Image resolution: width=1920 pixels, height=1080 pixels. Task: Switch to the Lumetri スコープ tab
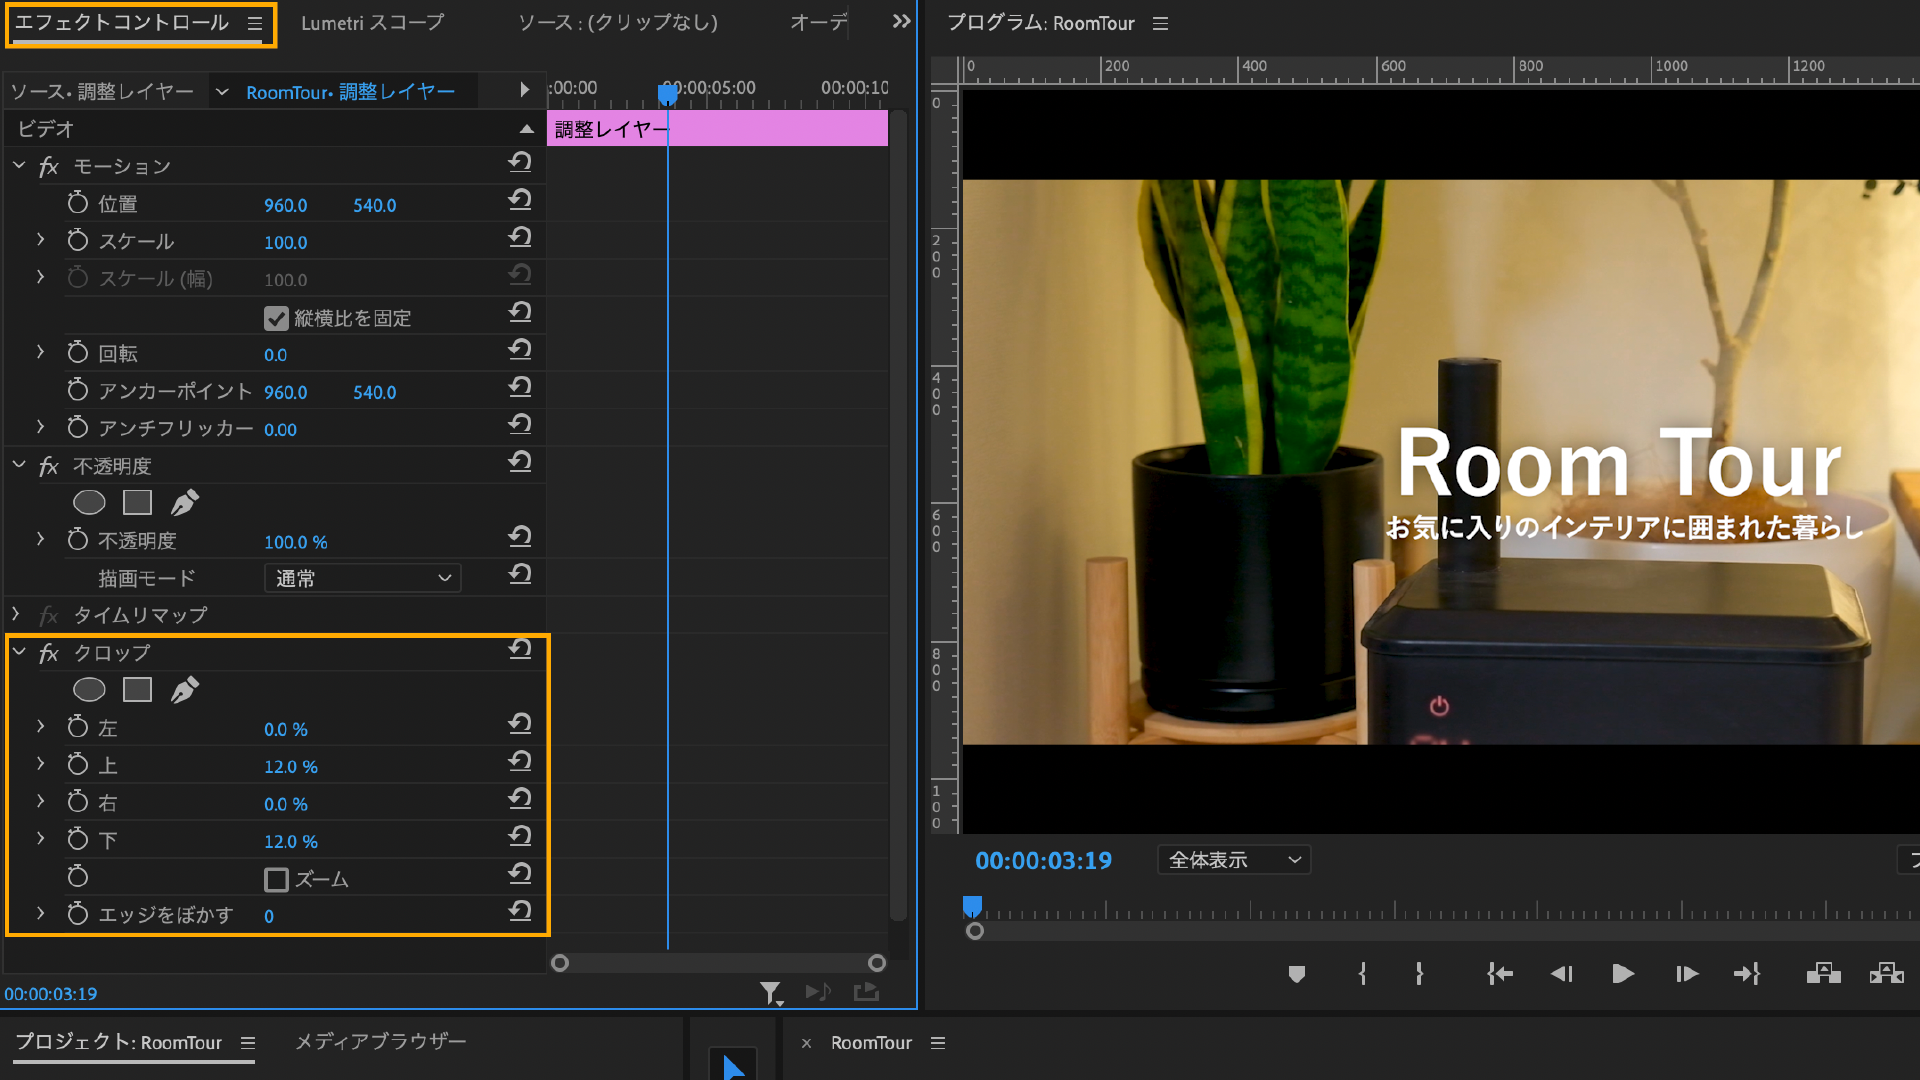tap(372, 22)
